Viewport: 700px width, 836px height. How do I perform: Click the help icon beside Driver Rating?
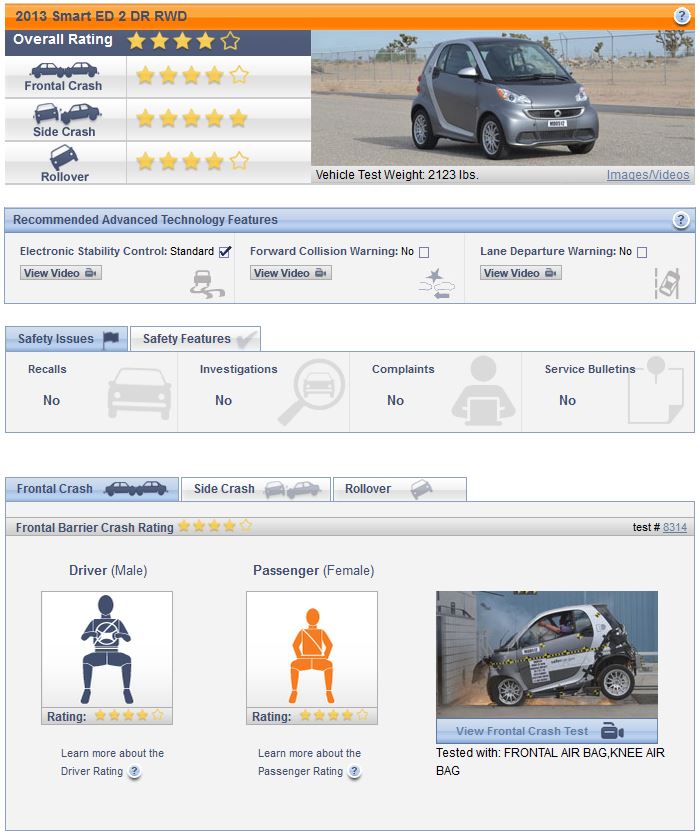coord(135,771)
